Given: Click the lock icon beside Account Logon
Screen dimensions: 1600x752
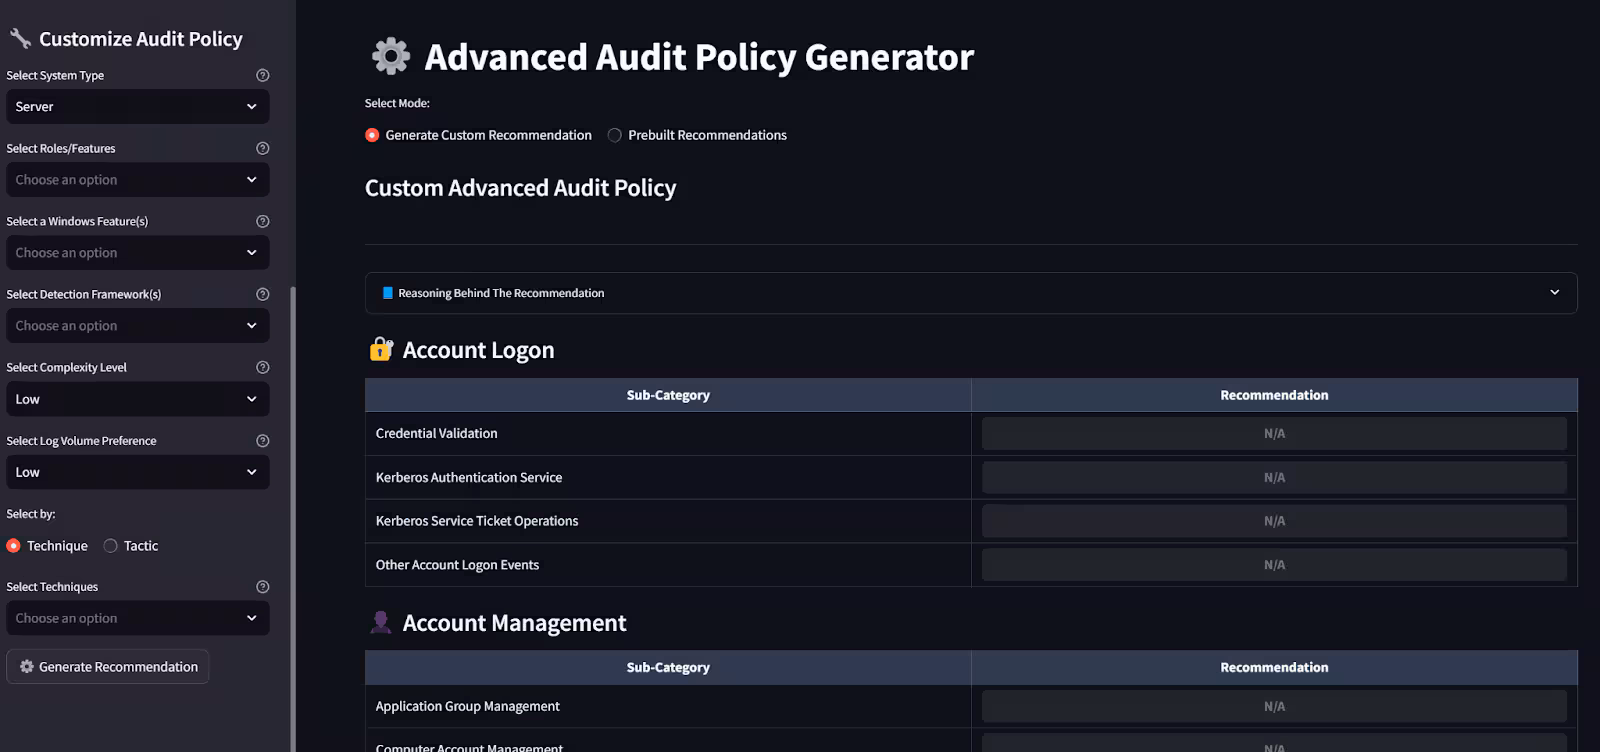Looking at the screenshot, I should pos(381,349).
